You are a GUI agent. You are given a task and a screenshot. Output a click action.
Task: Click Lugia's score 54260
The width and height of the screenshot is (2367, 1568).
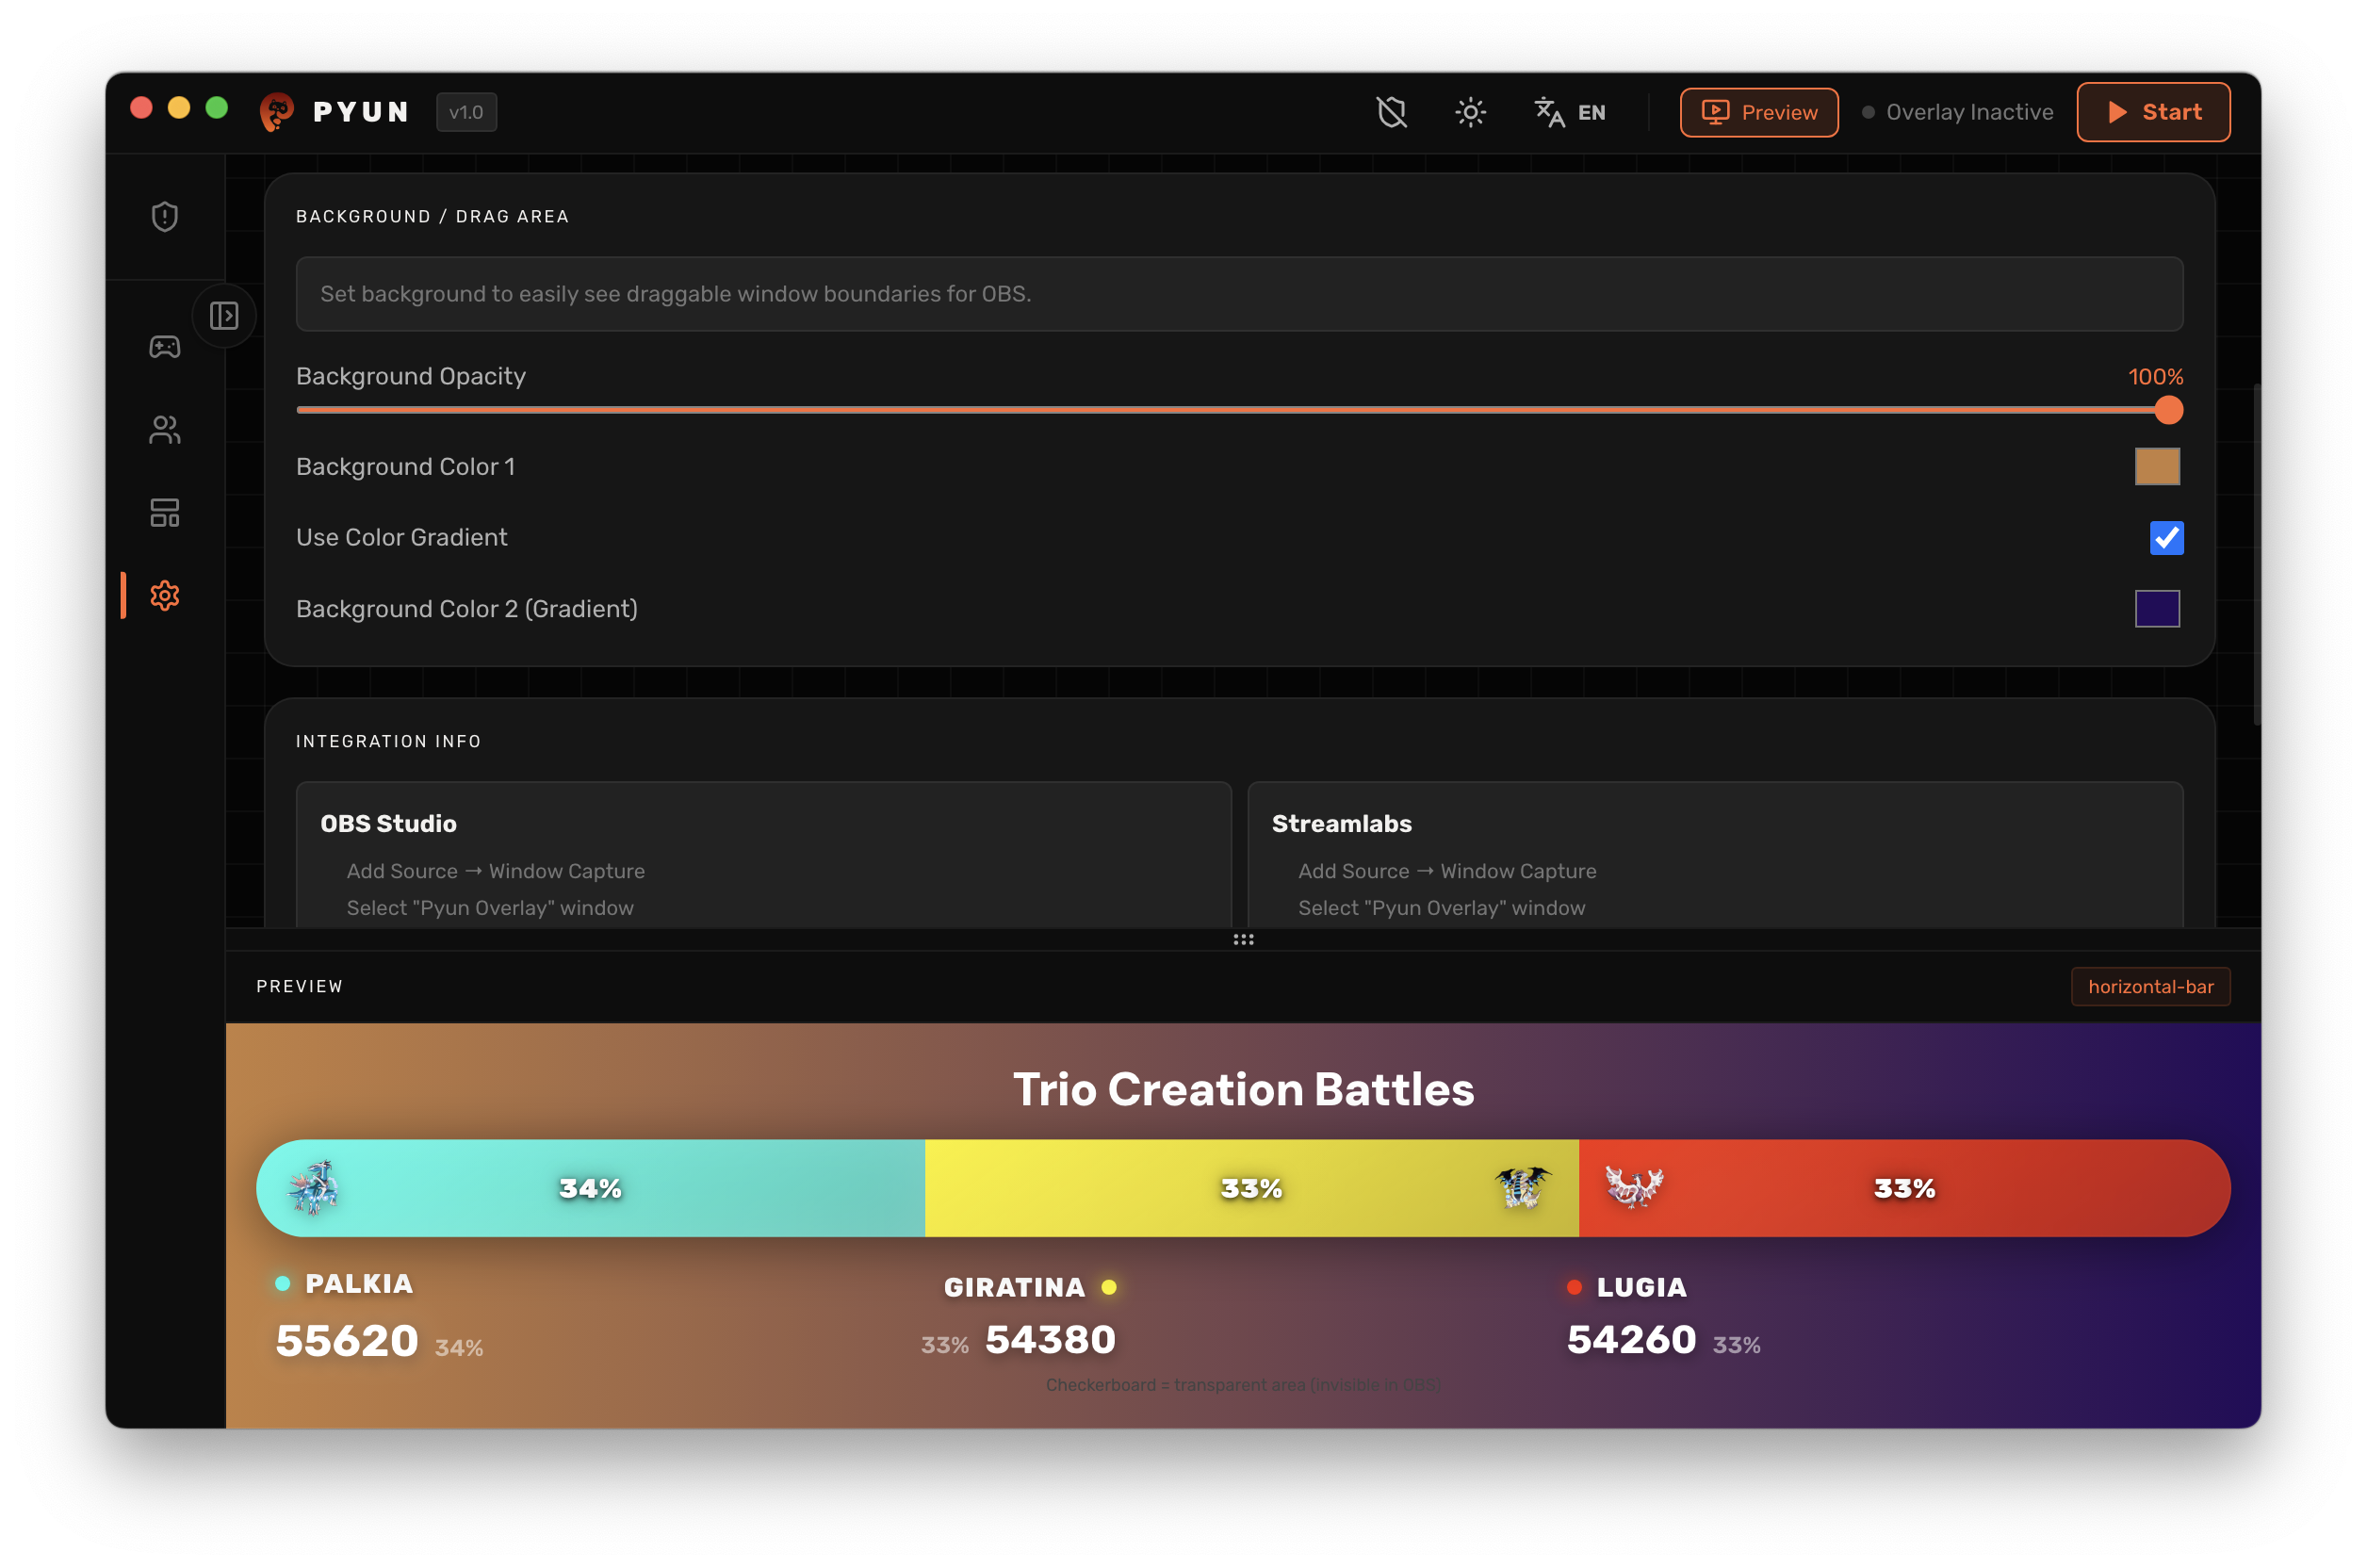[1631, 1340]
